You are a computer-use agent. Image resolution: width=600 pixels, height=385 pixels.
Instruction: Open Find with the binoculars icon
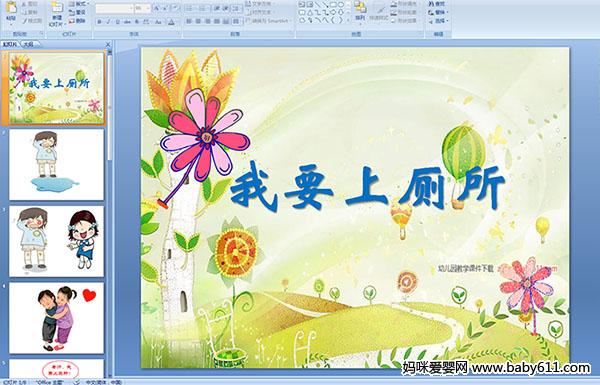click(x=431, y=4)
